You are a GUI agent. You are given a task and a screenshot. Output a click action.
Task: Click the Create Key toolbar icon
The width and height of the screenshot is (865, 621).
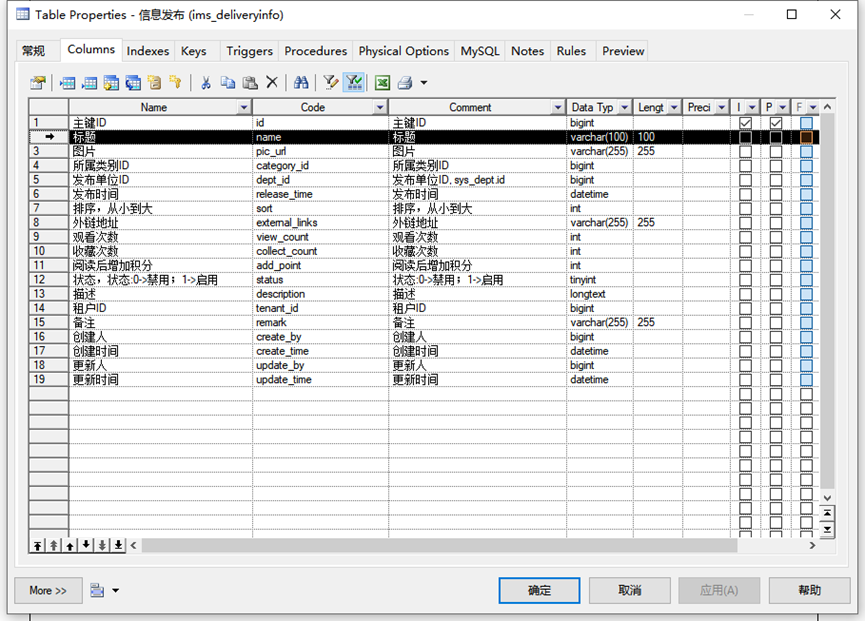click(175, 83)
